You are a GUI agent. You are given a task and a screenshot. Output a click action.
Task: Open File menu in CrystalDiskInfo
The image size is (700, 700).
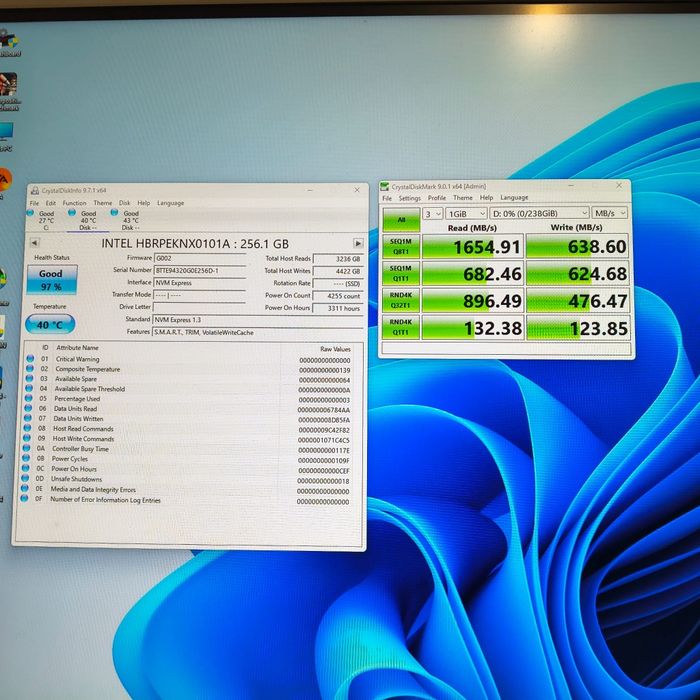pyautogui.click(x=34, y=203)
